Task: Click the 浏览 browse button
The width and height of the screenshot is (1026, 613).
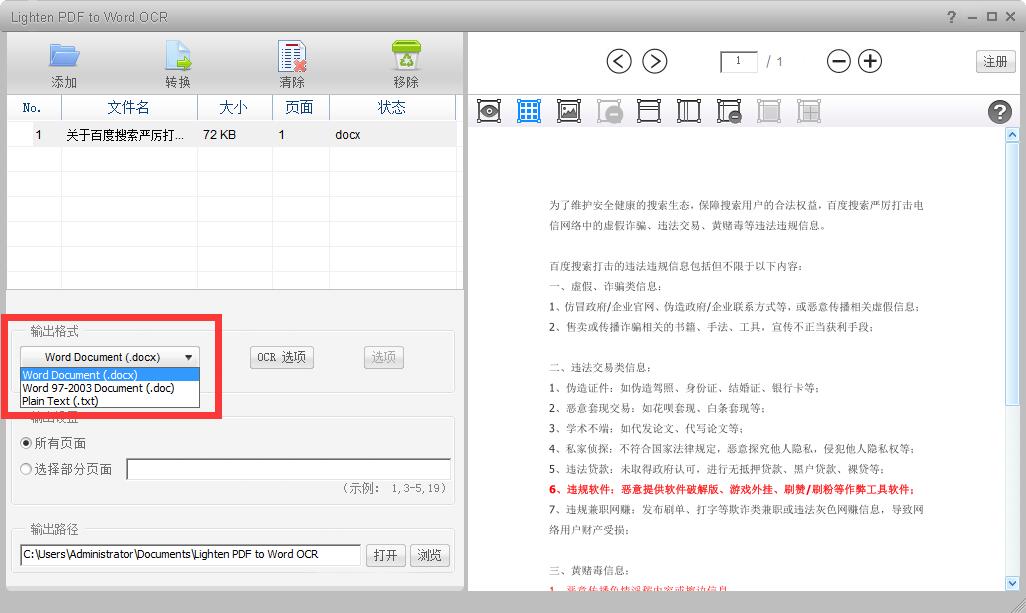Action: (x=429, y=555)
